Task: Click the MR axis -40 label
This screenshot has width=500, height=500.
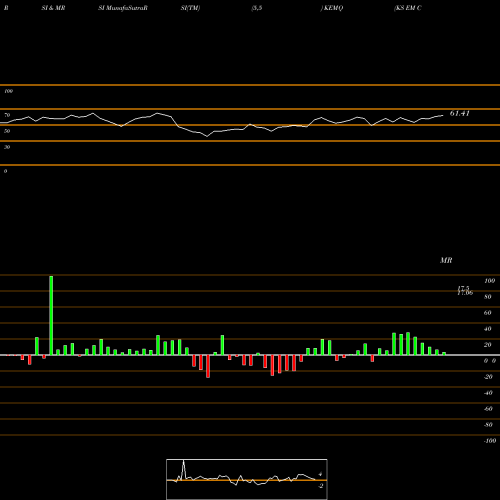Action: [488, 393]
